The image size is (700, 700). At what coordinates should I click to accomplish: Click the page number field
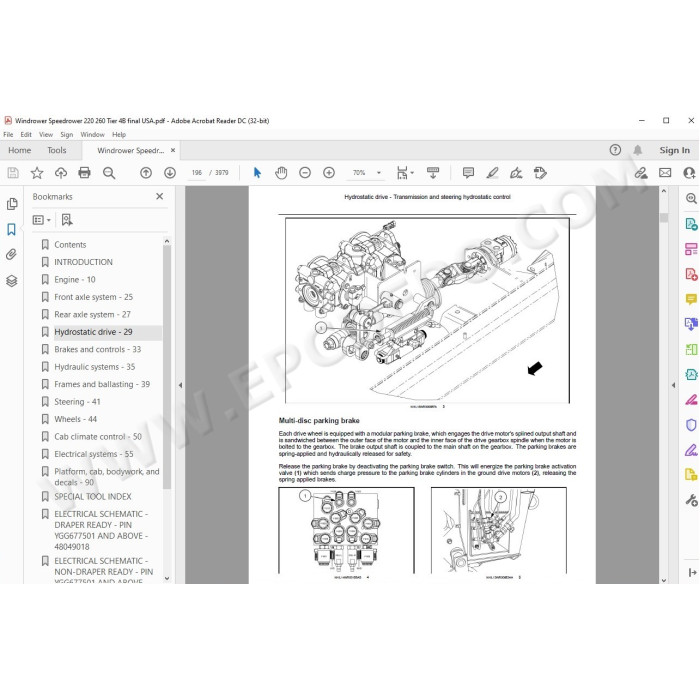[x=196, y=173]
